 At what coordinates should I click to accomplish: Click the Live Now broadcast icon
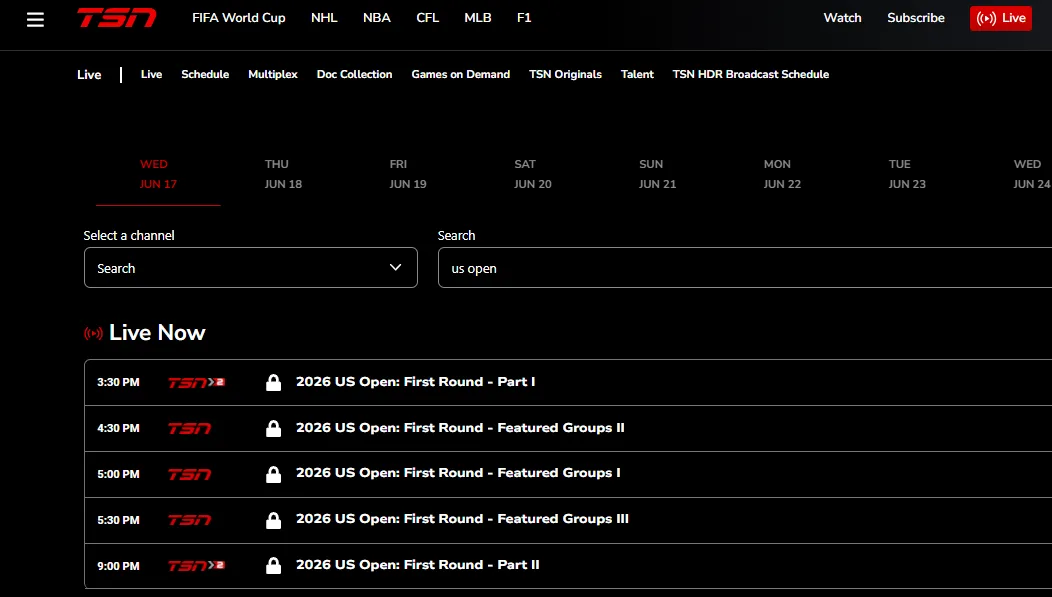93,333
